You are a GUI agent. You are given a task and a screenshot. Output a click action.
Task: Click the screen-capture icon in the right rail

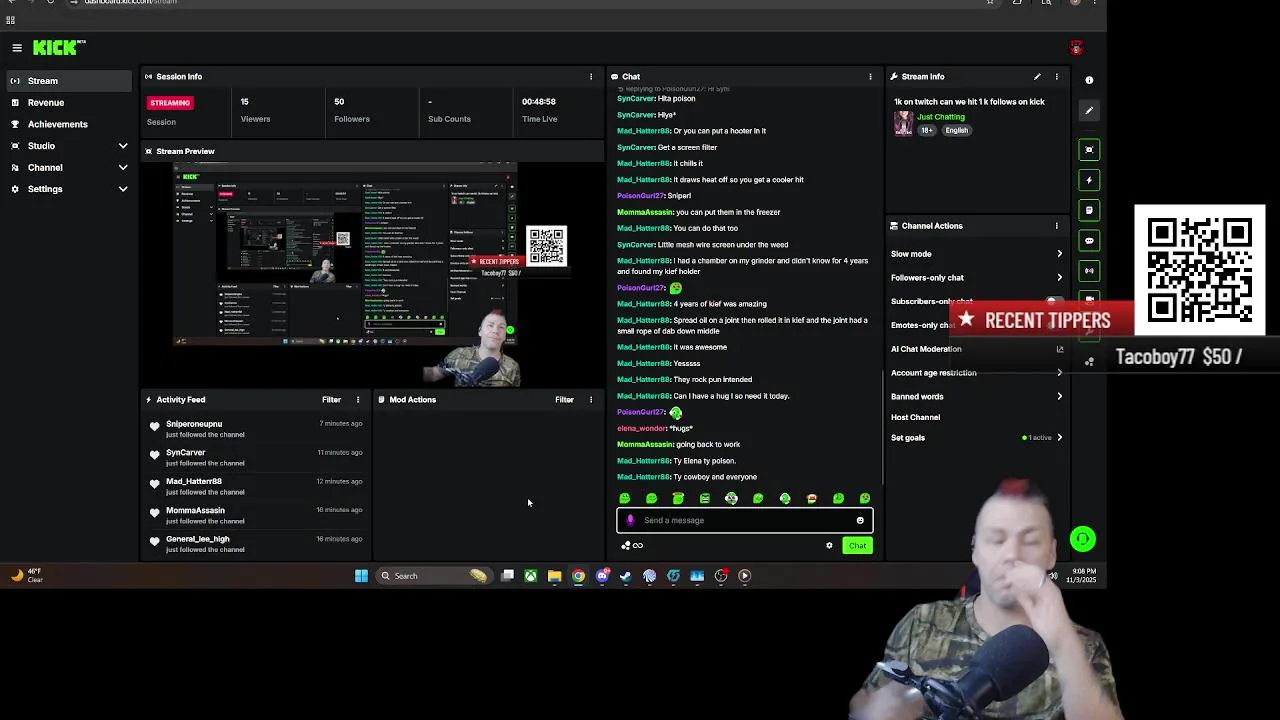1089,150
